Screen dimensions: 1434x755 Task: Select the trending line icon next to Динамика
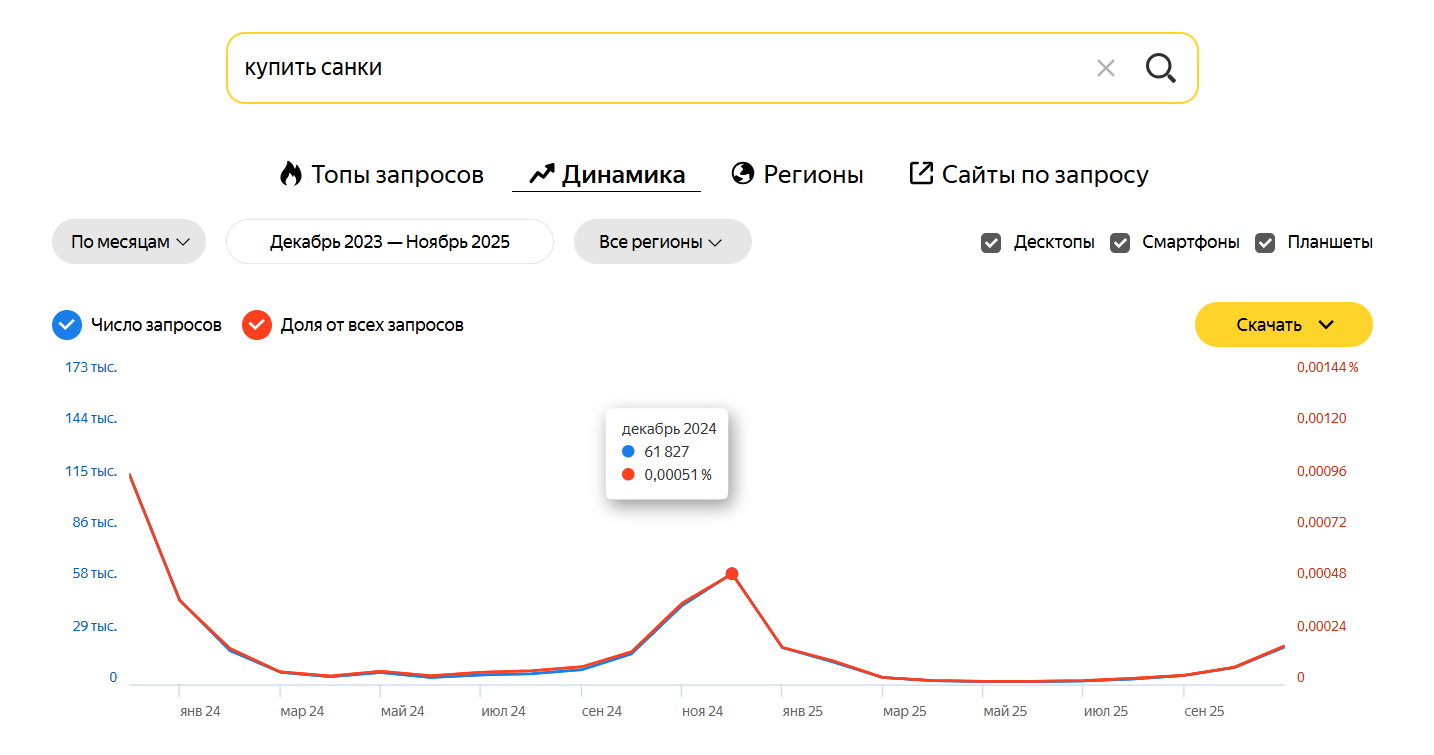coord(540,172)
